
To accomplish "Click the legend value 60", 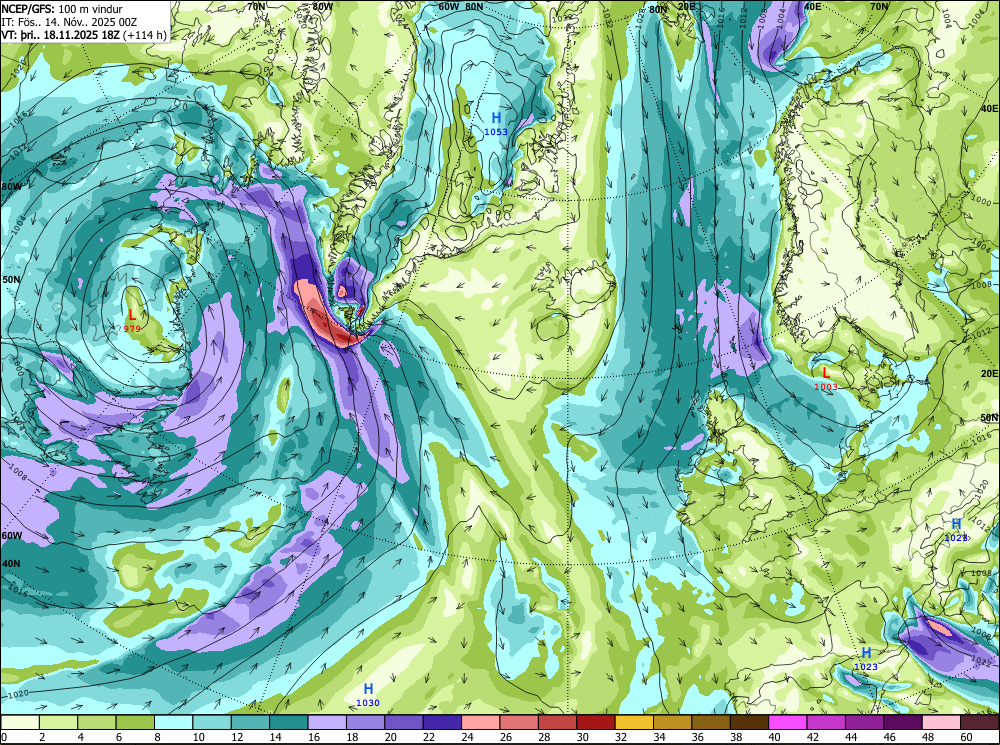I will [x=964, y=737].
